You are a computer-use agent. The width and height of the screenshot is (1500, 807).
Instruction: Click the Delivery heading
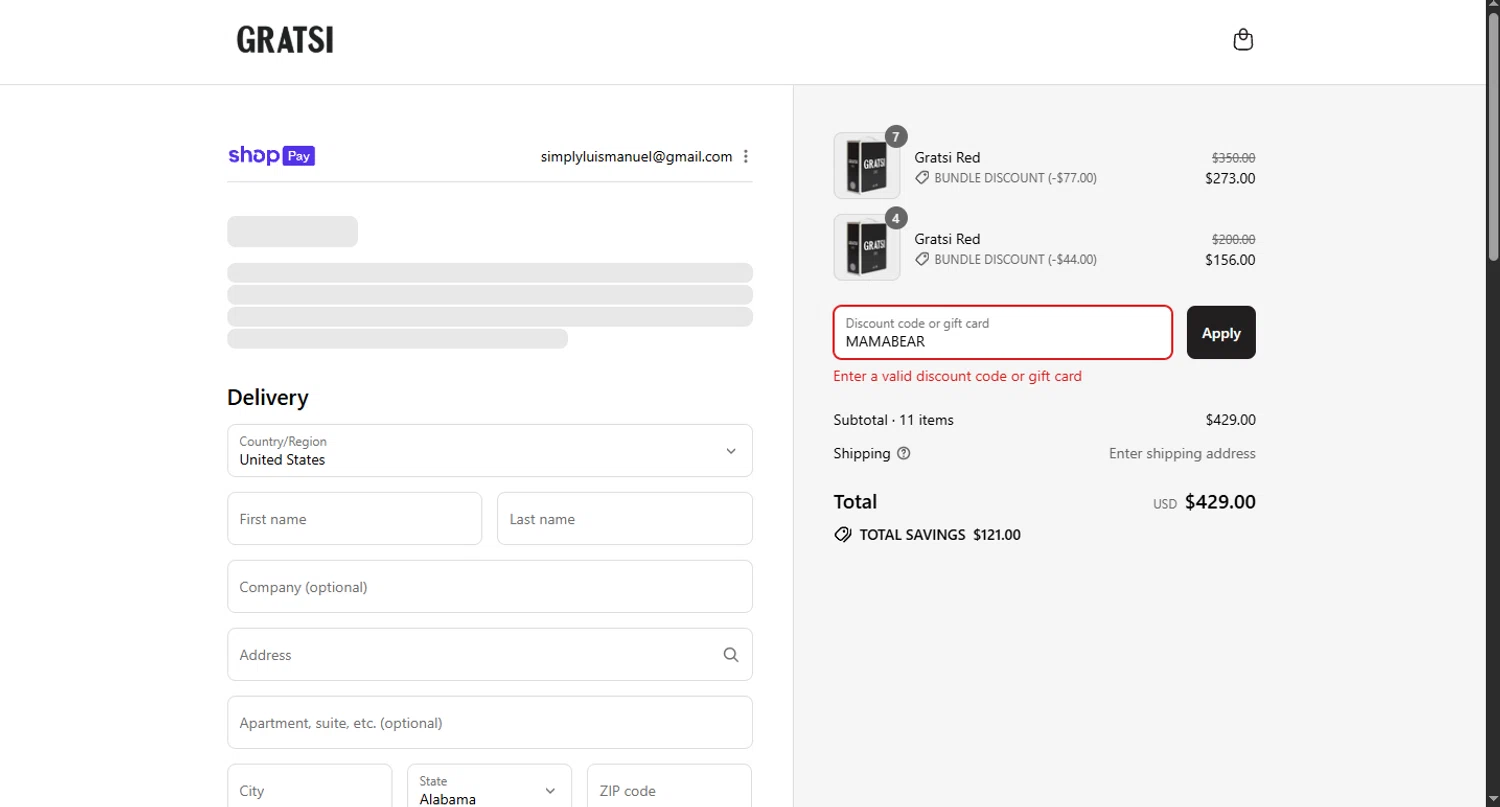[268, 397]
